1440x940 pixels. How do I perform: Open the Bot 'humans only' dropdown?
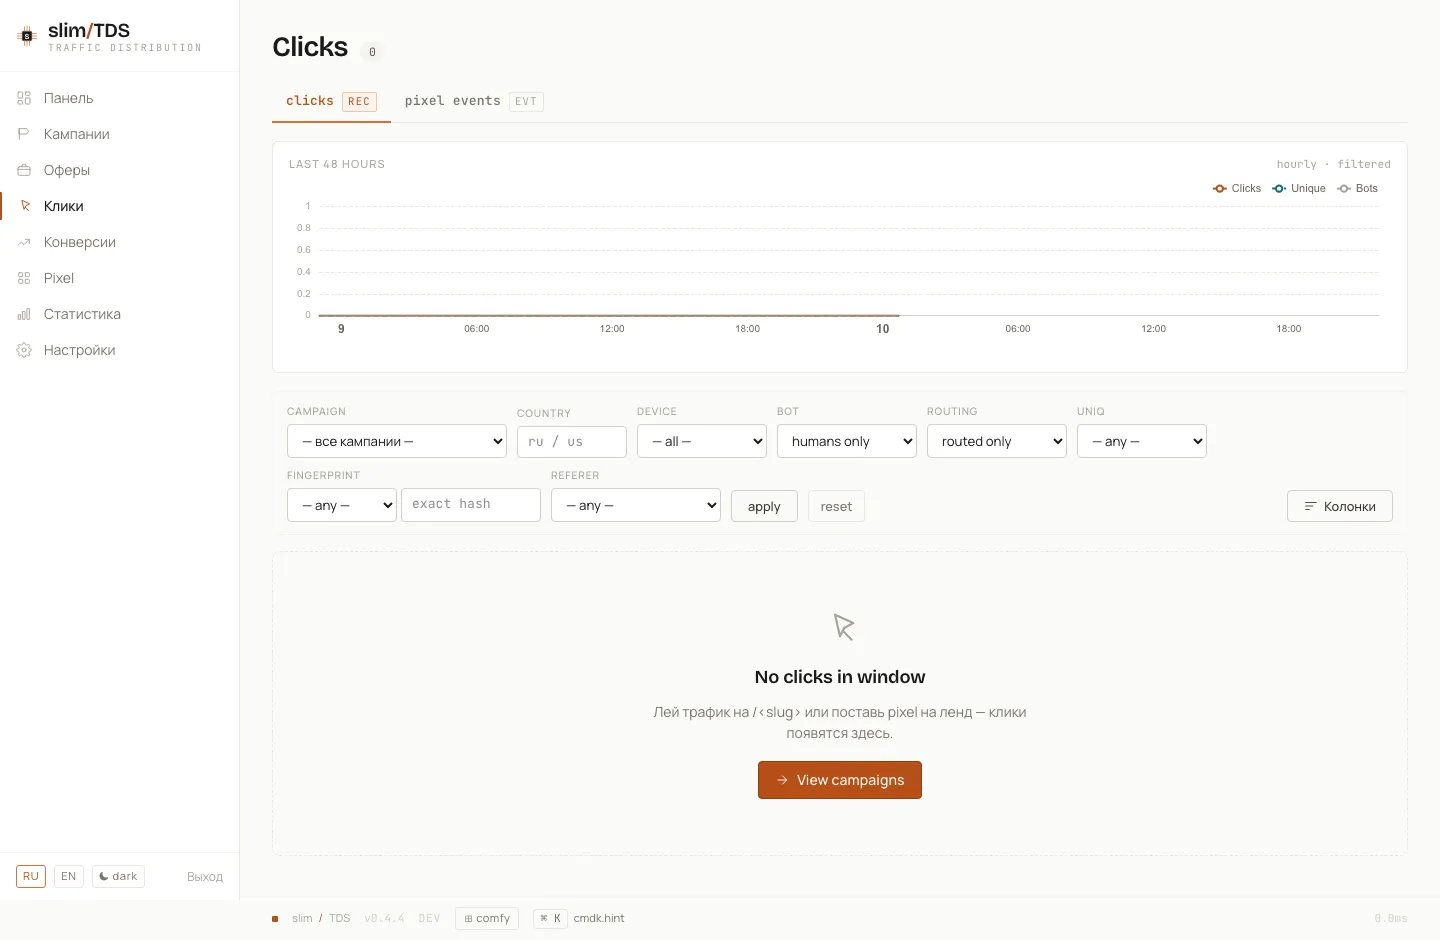tap(847, 441)
